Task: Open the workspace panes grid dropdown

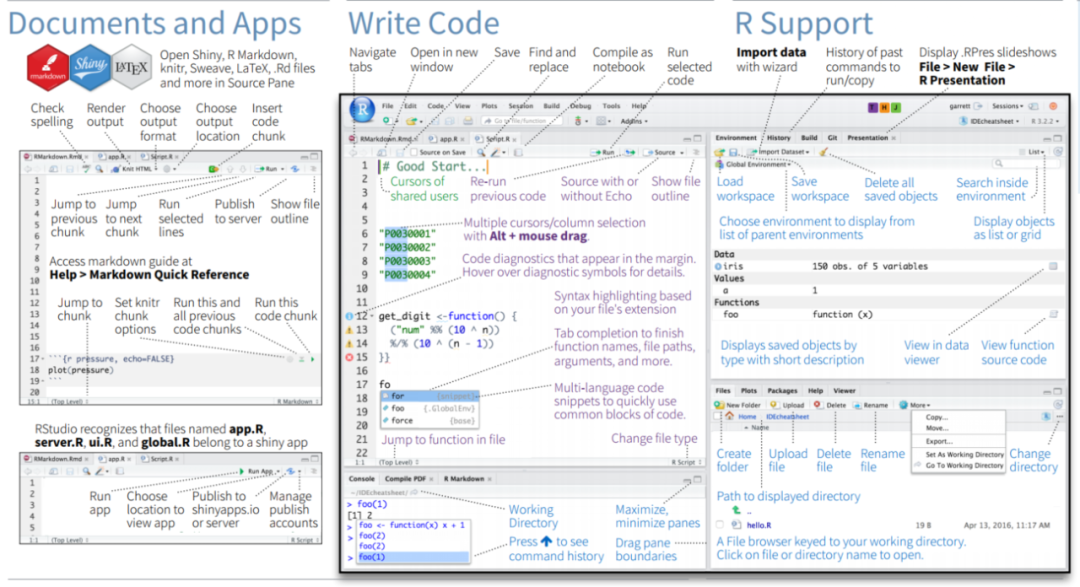Action: 604,121
